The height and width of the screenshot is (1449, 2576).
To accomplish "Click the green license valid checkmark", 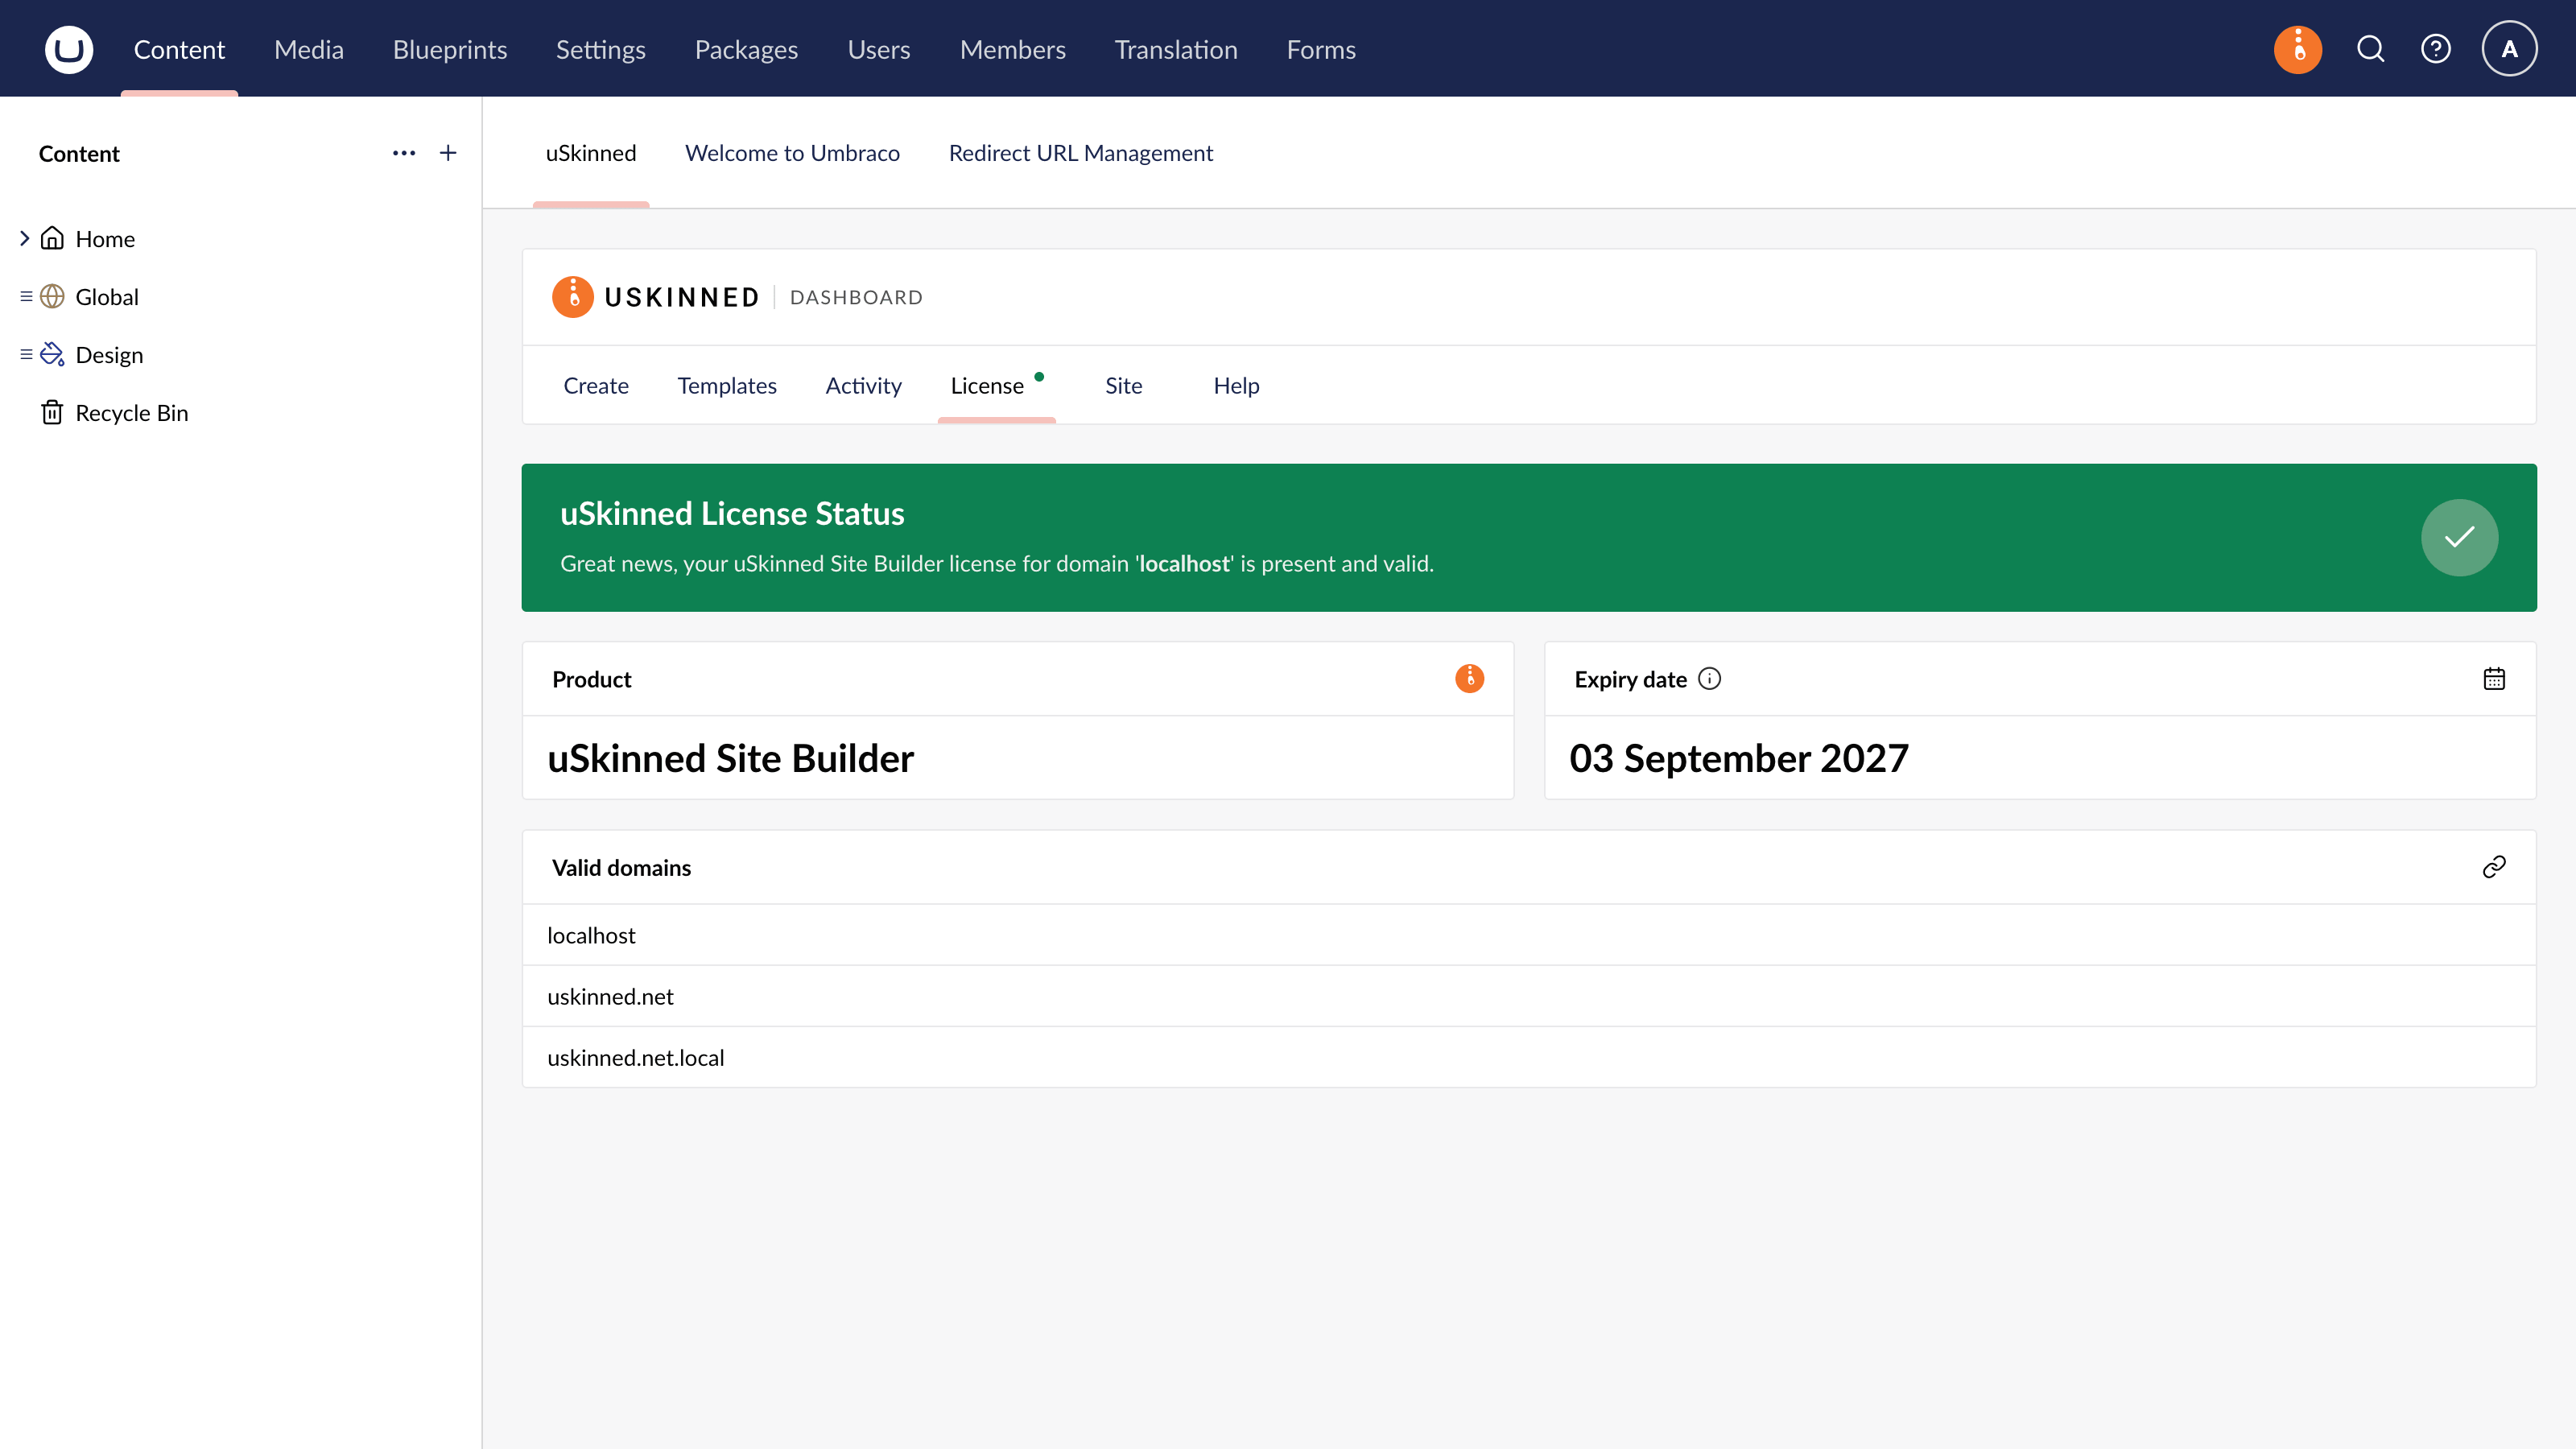I will click(2459, 537).
